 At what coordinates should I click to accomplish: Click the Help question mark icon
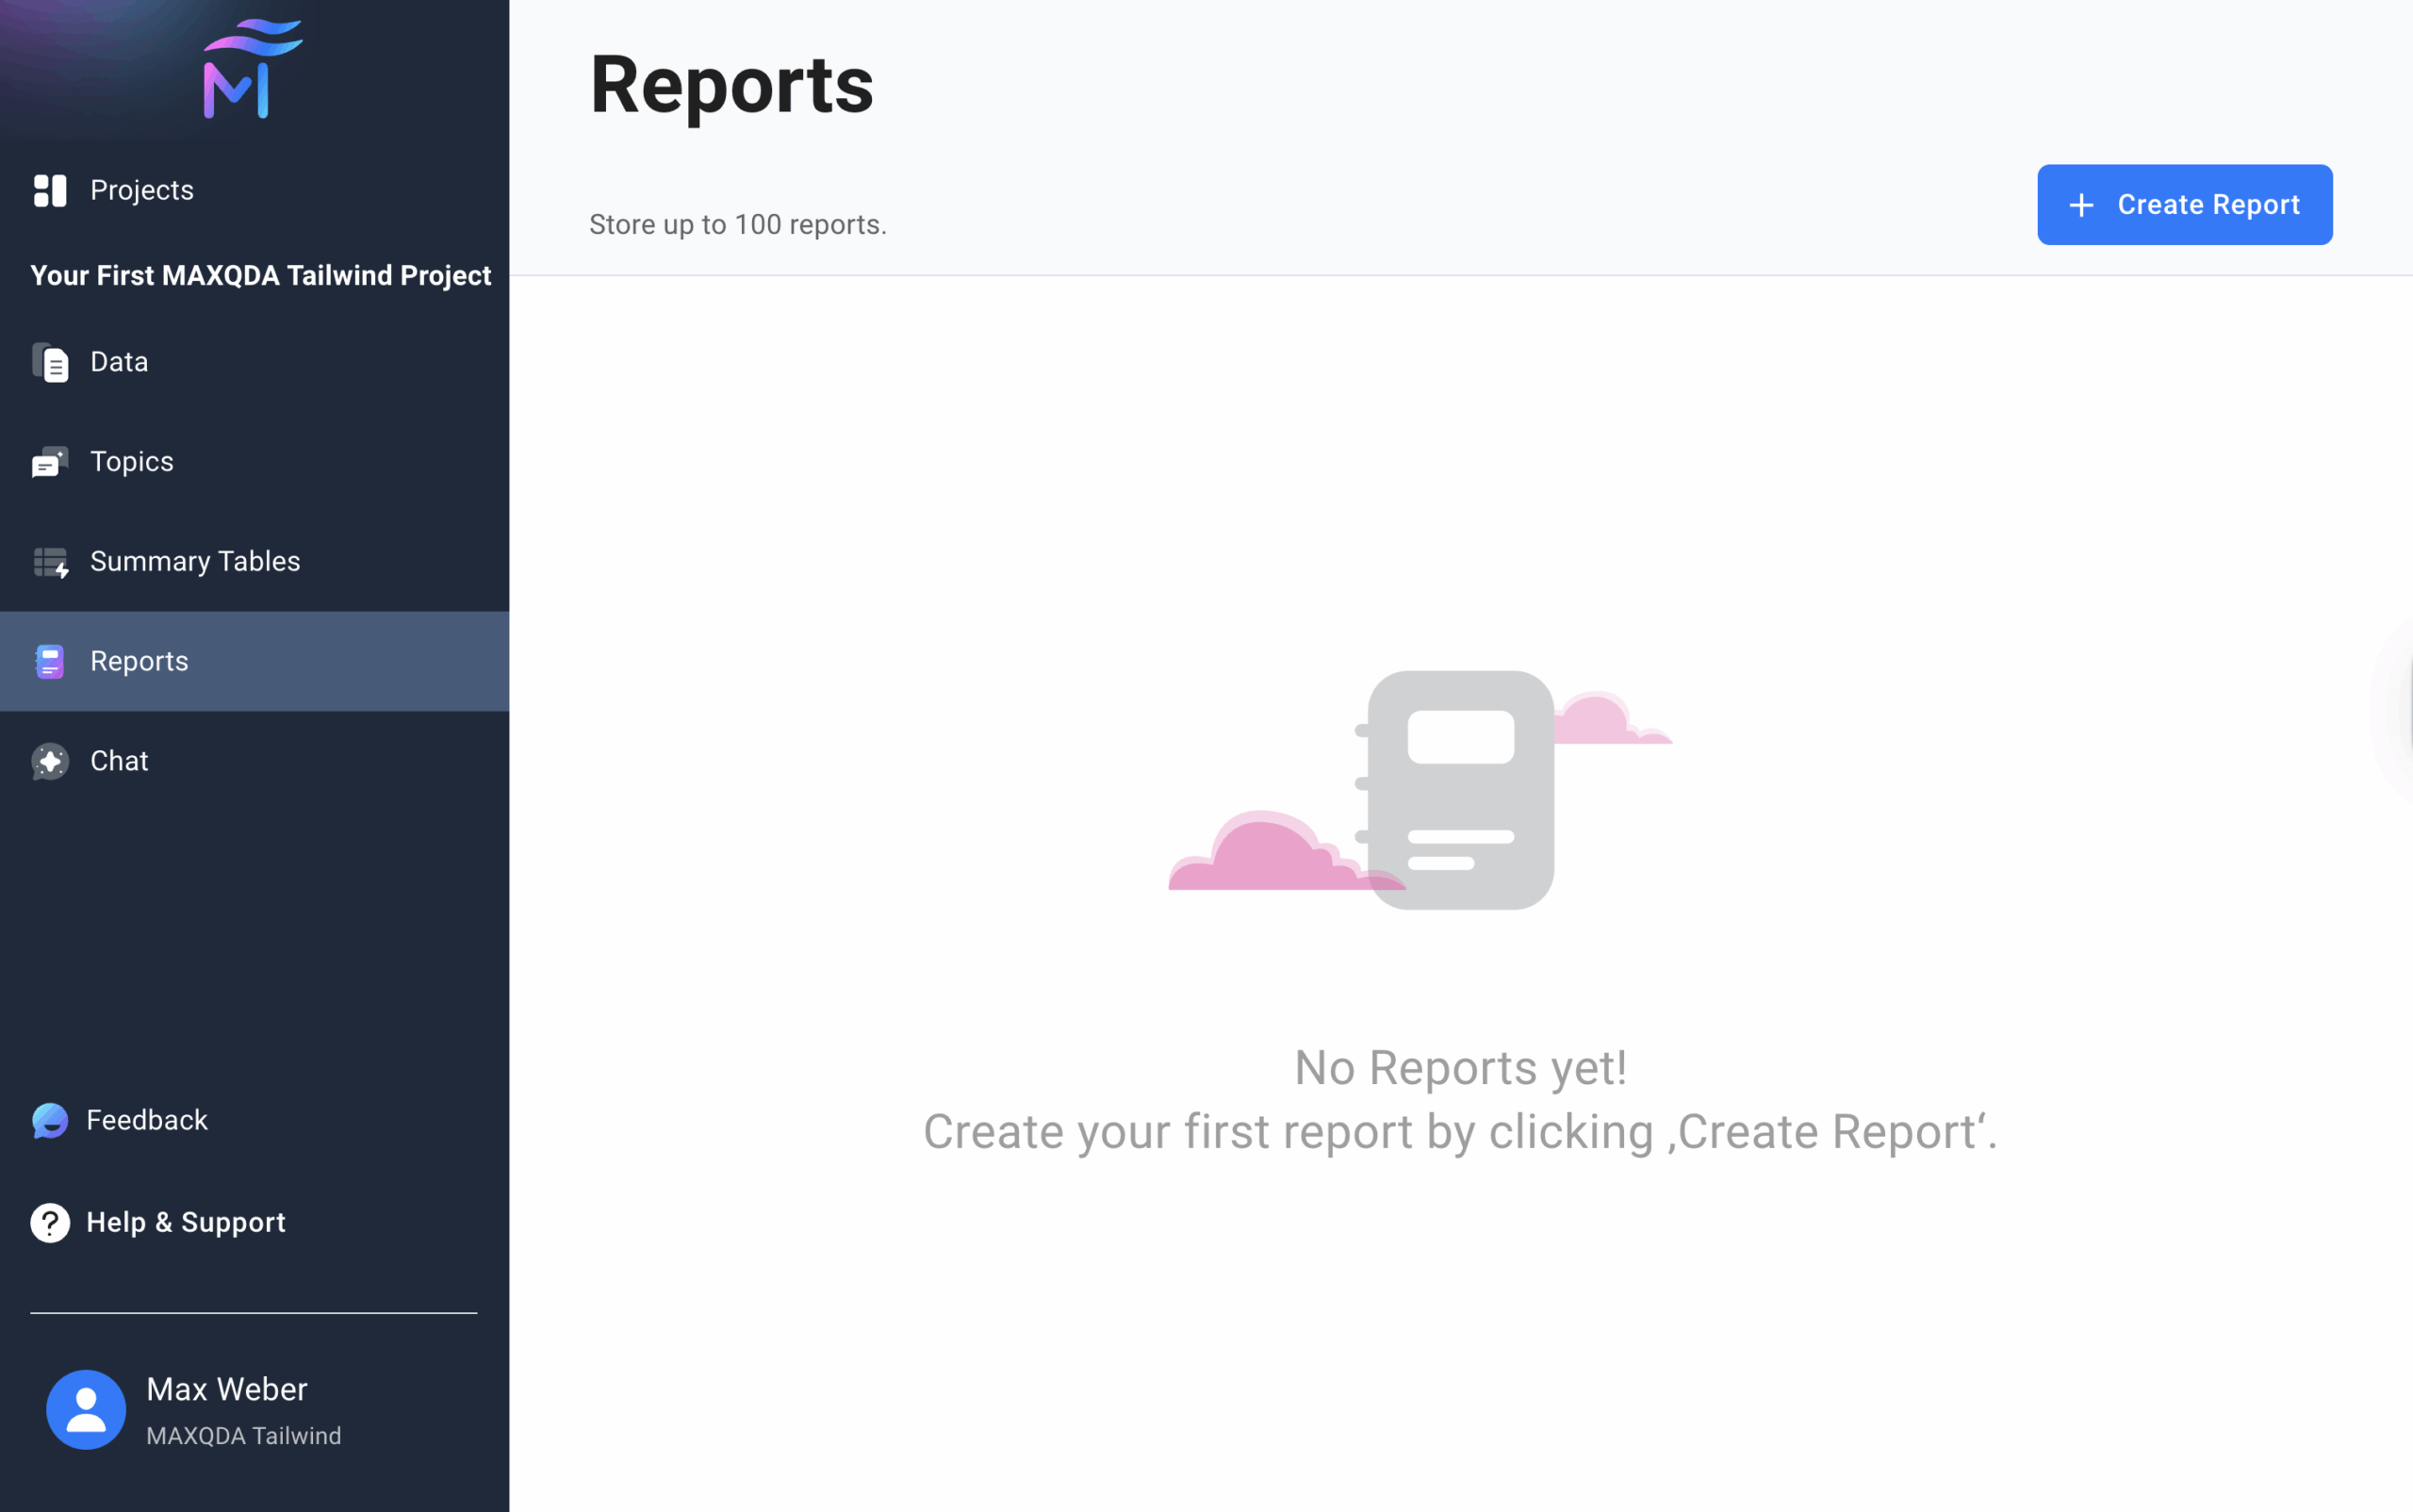pos(50,1222)
